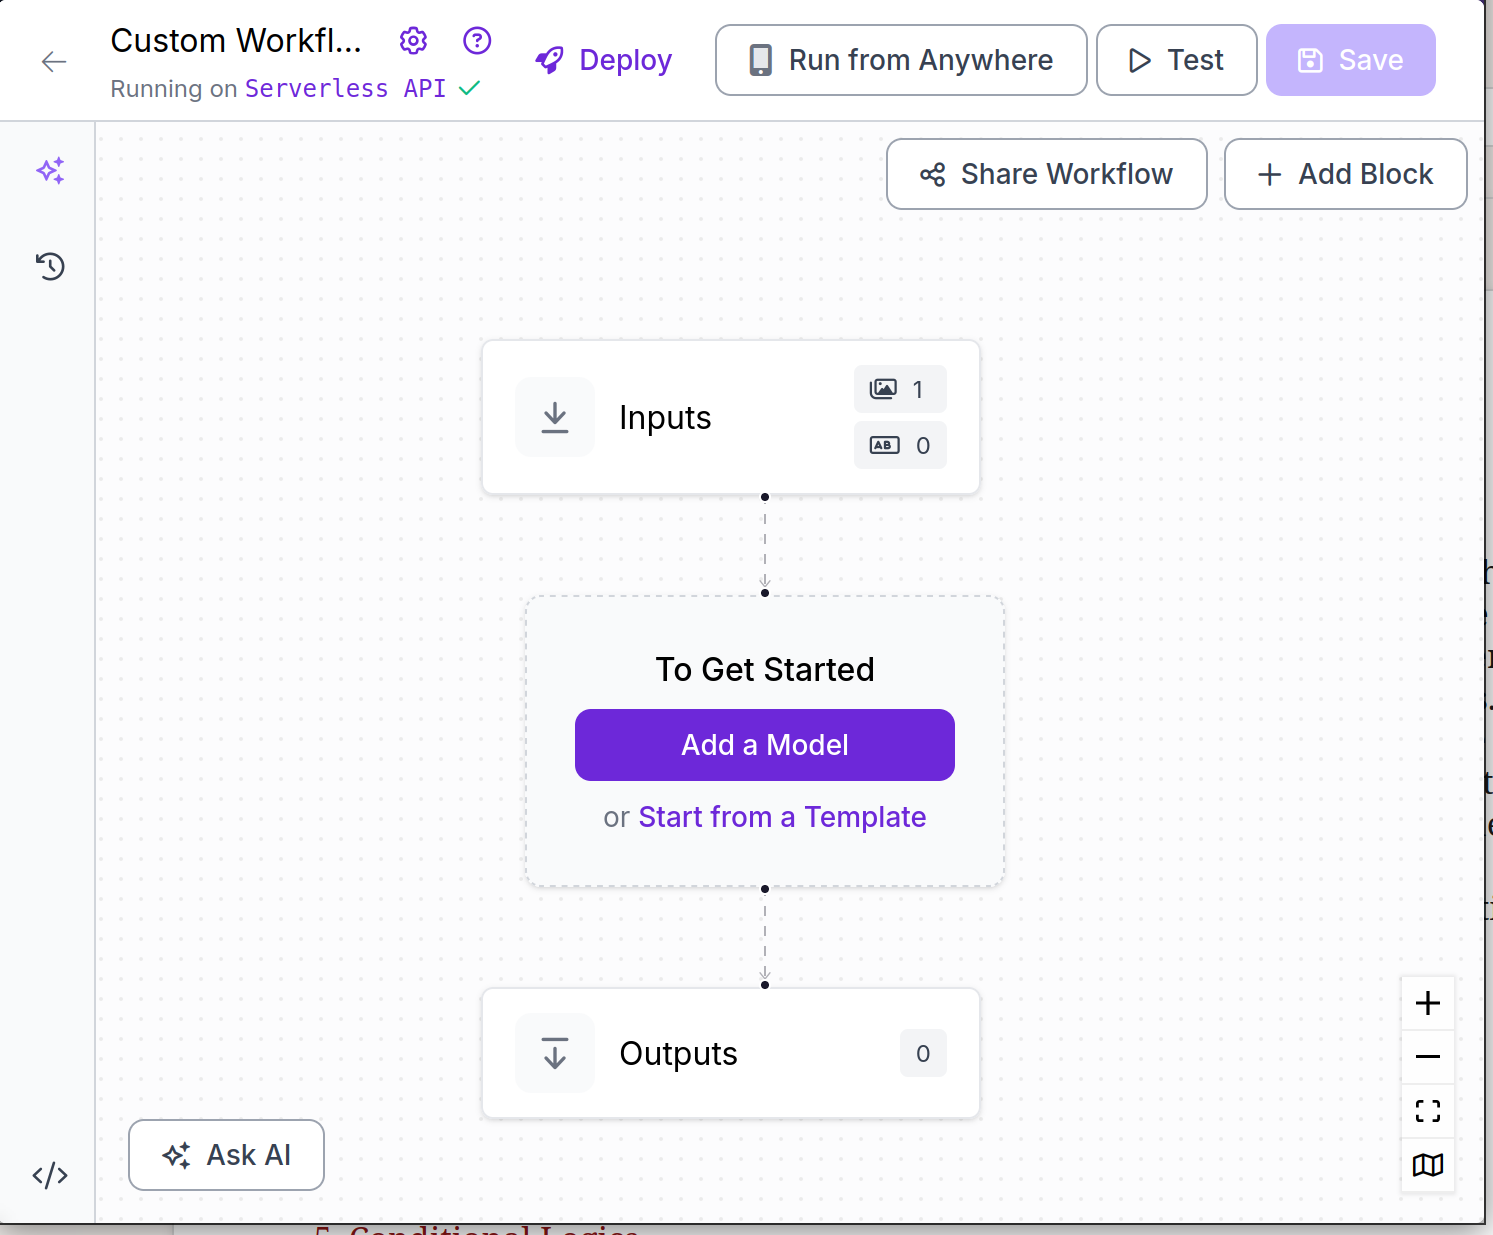The height and width of the screenshot is (1235, 1493).
Task: Go back using the arrow icon
Action: [x=54, y=61]
